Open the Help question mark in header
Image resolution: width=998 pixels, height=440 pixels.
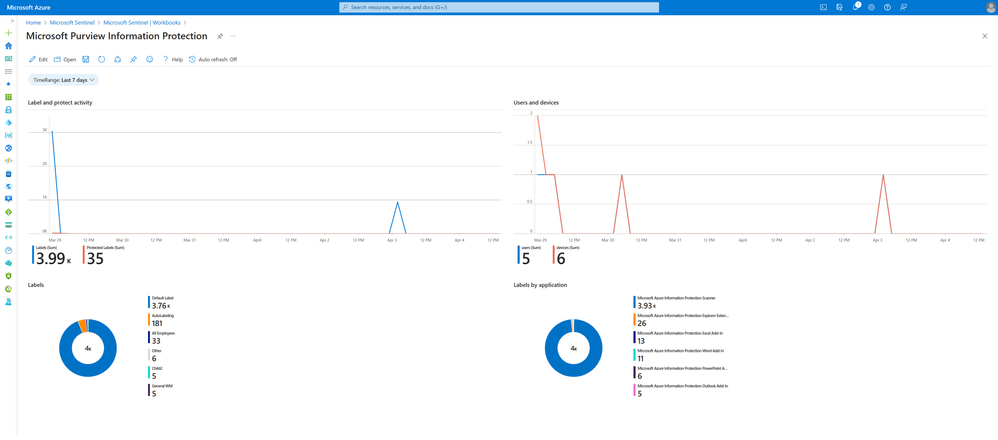887,7
